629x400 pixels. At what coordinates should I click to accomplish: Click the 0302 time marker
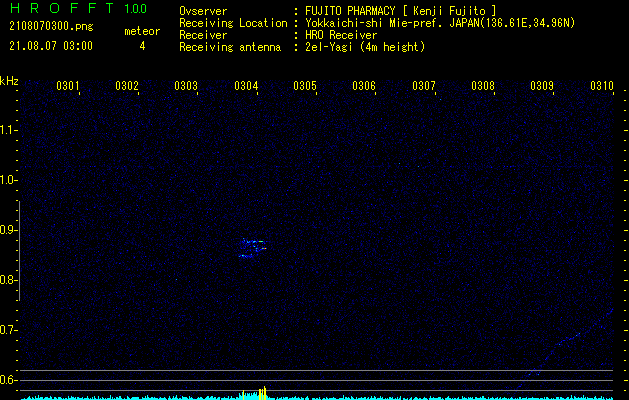127,86
